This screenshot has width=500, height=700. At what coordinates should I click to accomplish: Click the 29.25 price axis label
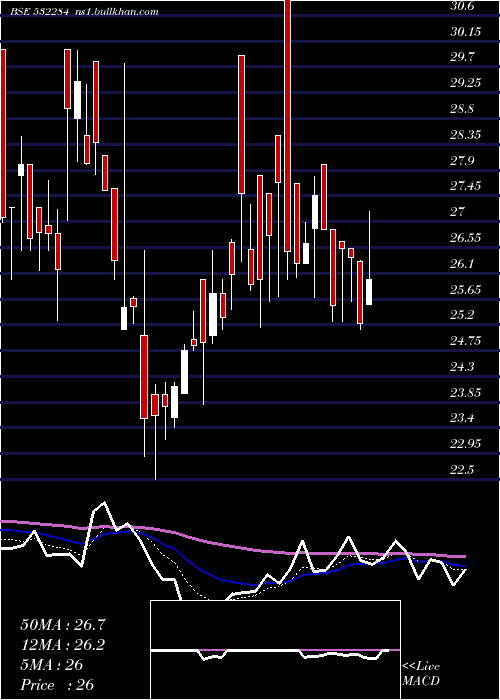pos(465,83)
